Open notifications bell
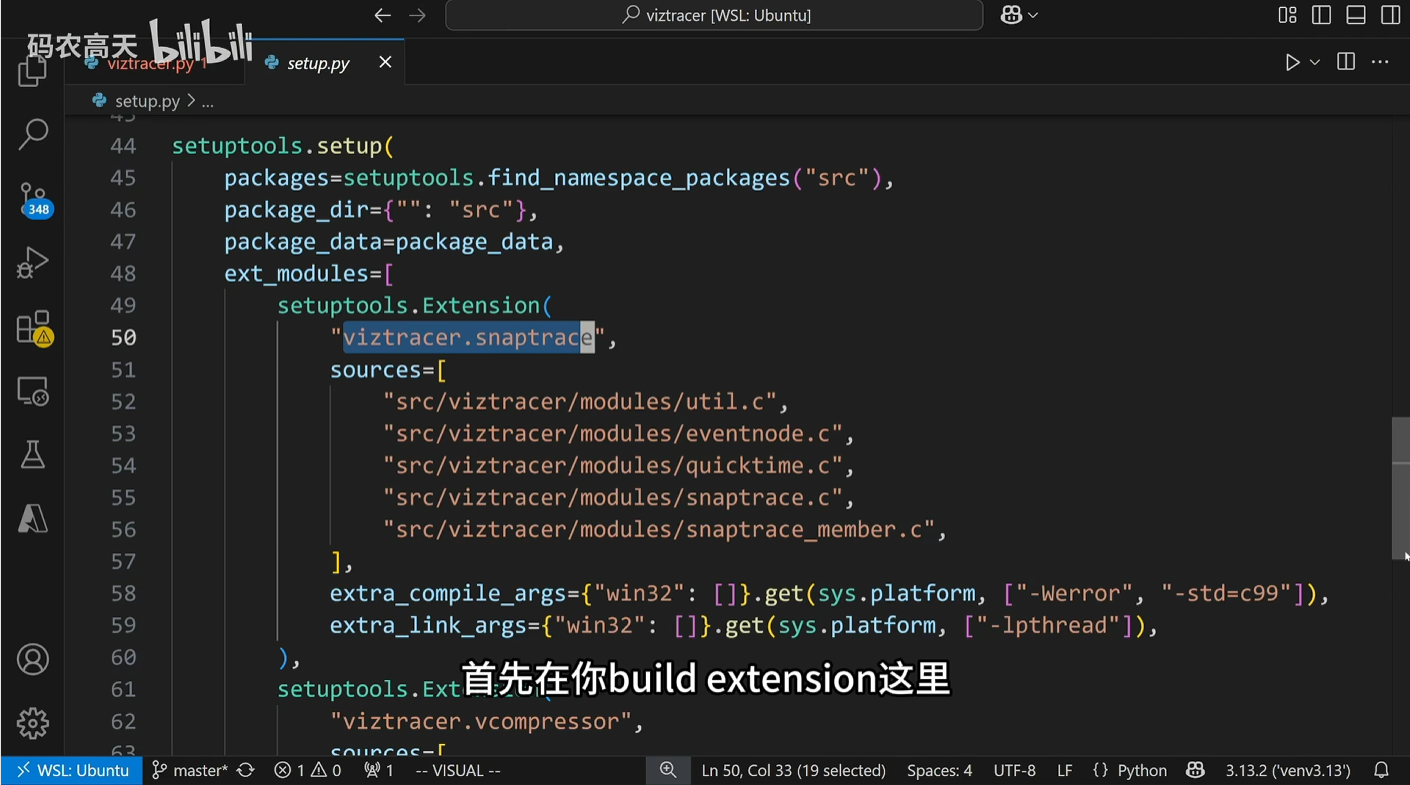The width and height of the screenshot is (1410, 785). (x=1381, y=770)
